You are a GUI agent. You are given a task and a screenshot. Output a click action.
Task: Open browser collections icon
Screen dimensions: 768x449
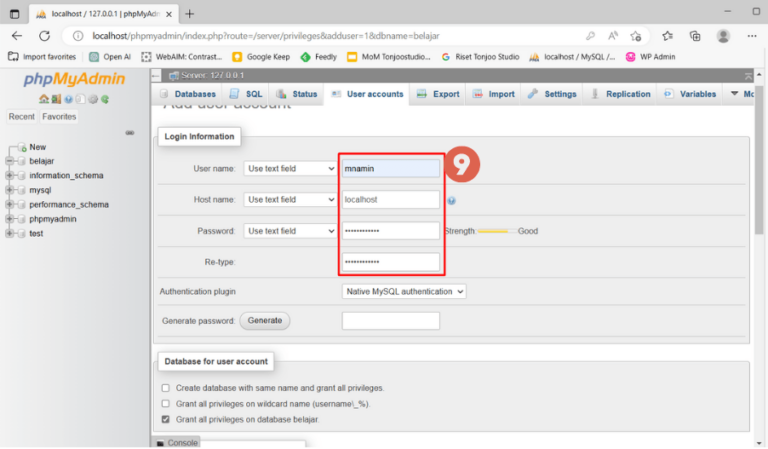click(695, 36)
